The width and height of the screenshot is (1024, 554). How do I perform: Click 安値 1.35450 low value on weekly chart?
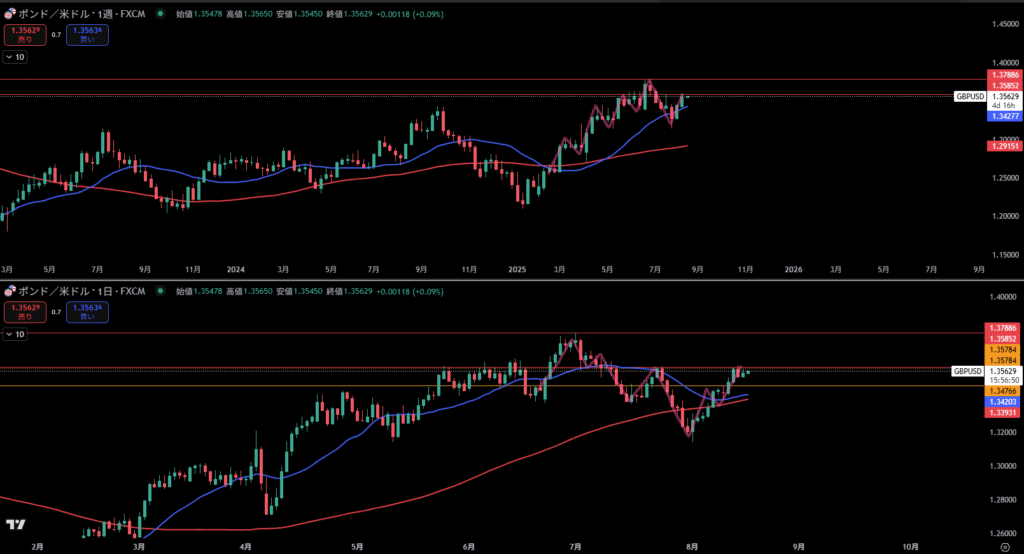pyautogui.click(x=299, y=14)
